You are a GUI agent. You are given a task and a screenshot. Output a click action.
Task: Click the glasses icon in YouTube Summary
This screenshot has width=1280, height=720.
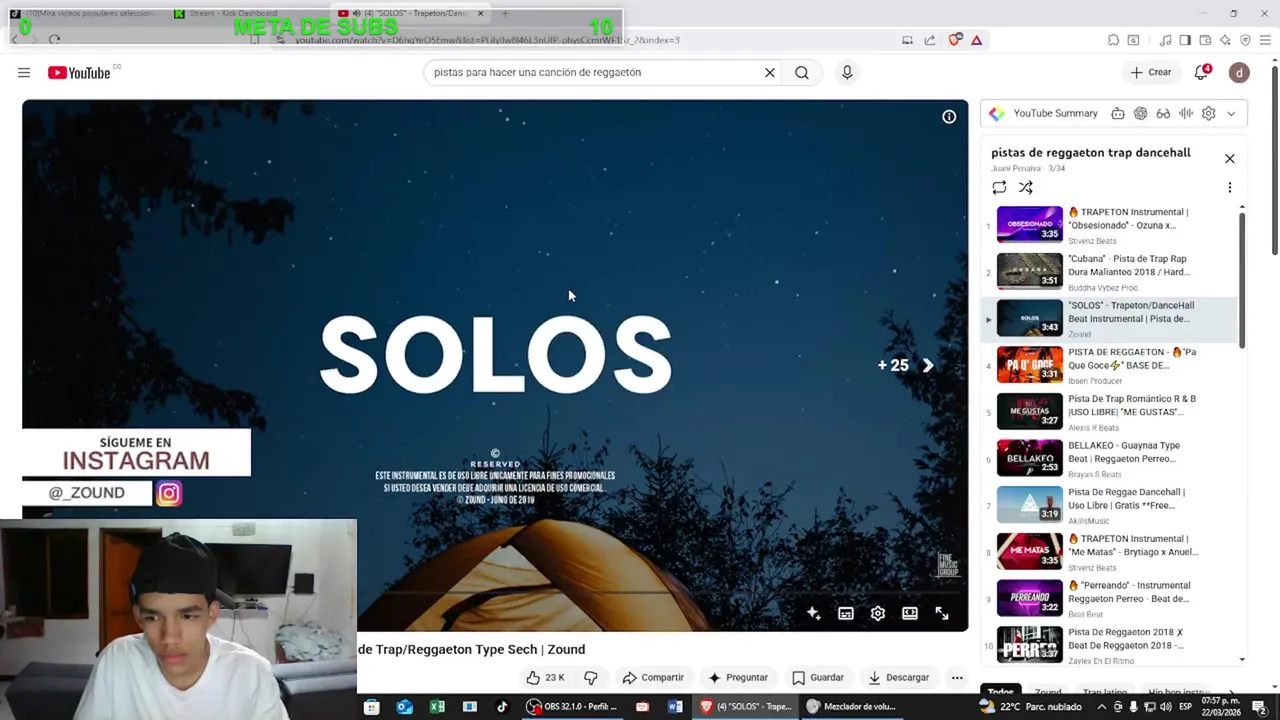(x=1163, y=113)
